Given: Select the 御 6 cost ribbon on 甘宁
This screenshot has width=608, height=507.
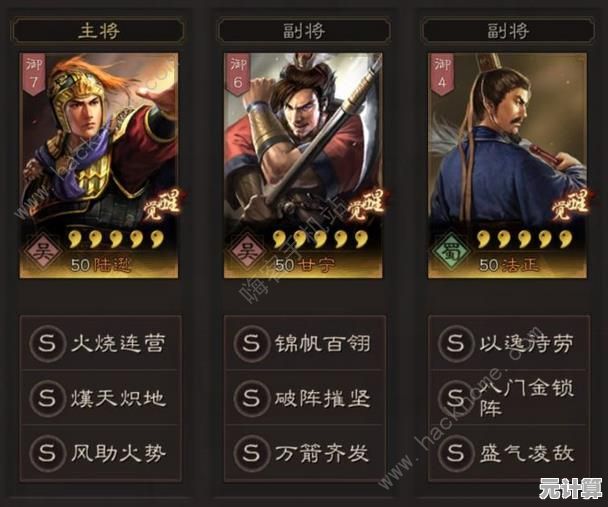Looking at the screenshot, I should pos(238,74).
